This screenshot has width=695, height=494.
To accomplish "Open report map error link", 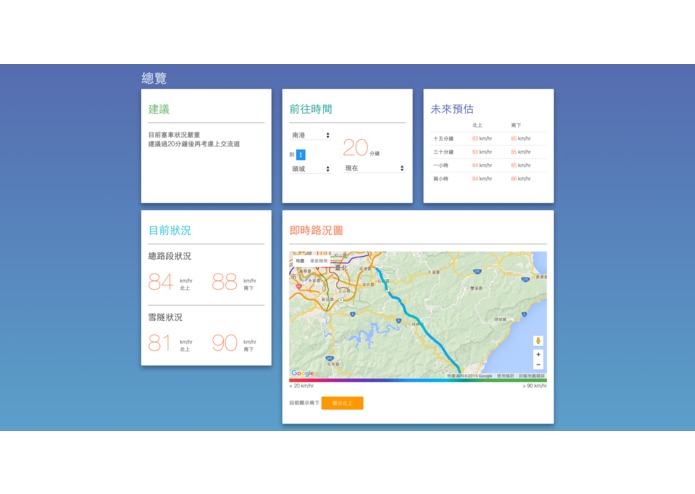I will tap(532, 376).
